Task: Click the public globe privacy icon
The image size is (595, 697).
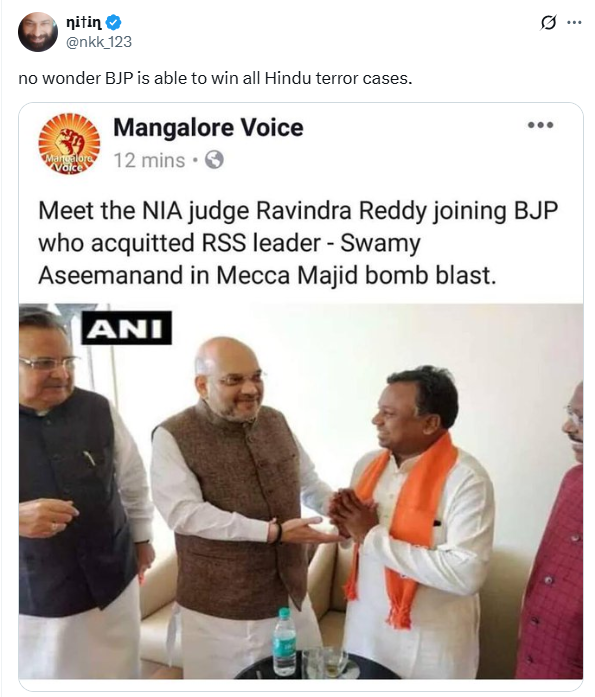Action: coord(214,160)
